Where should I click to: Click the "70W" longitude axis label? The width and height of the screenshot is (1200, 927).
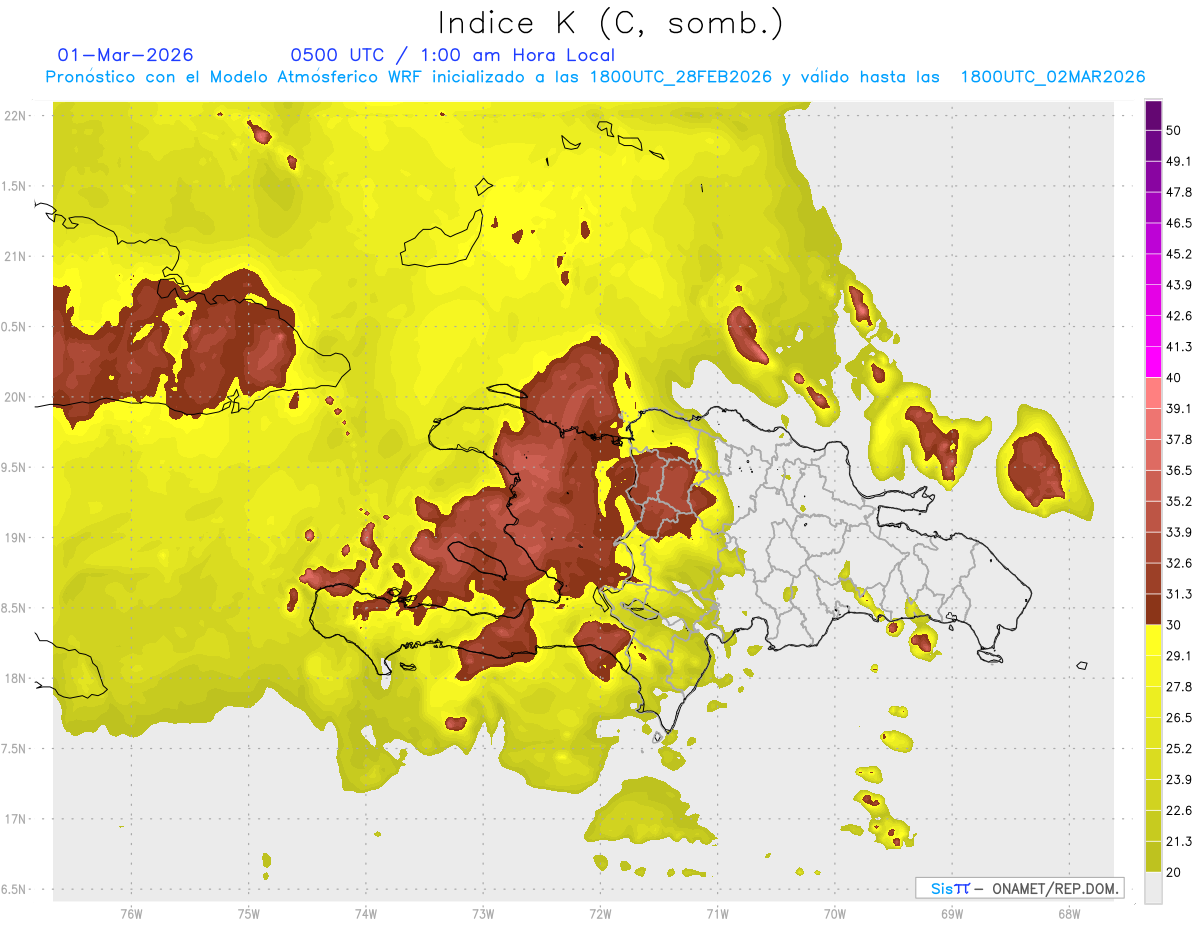pyautogui.click(x=835, y=913)
